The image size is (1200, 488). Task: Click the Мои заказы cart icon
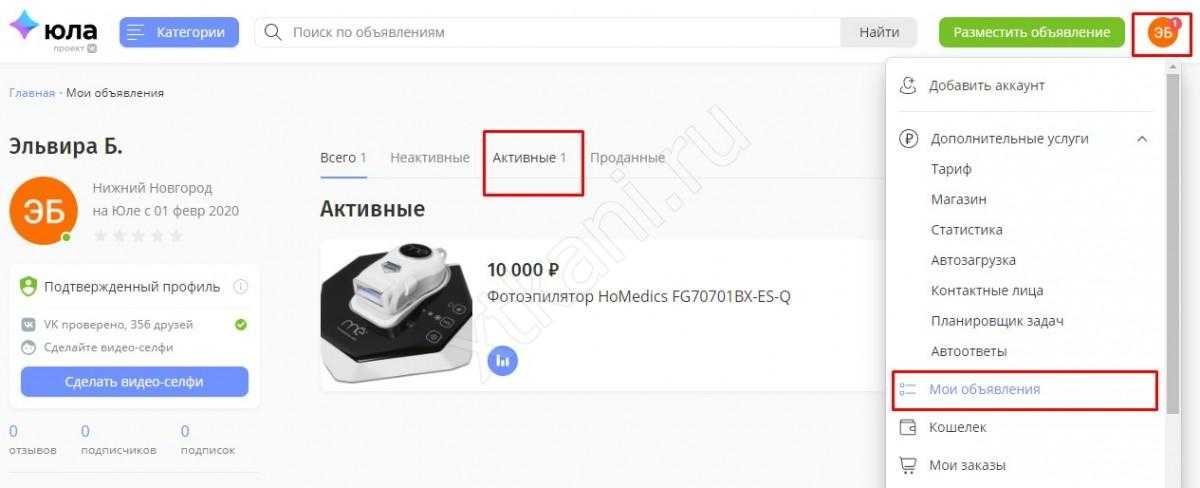click(908, 465)
